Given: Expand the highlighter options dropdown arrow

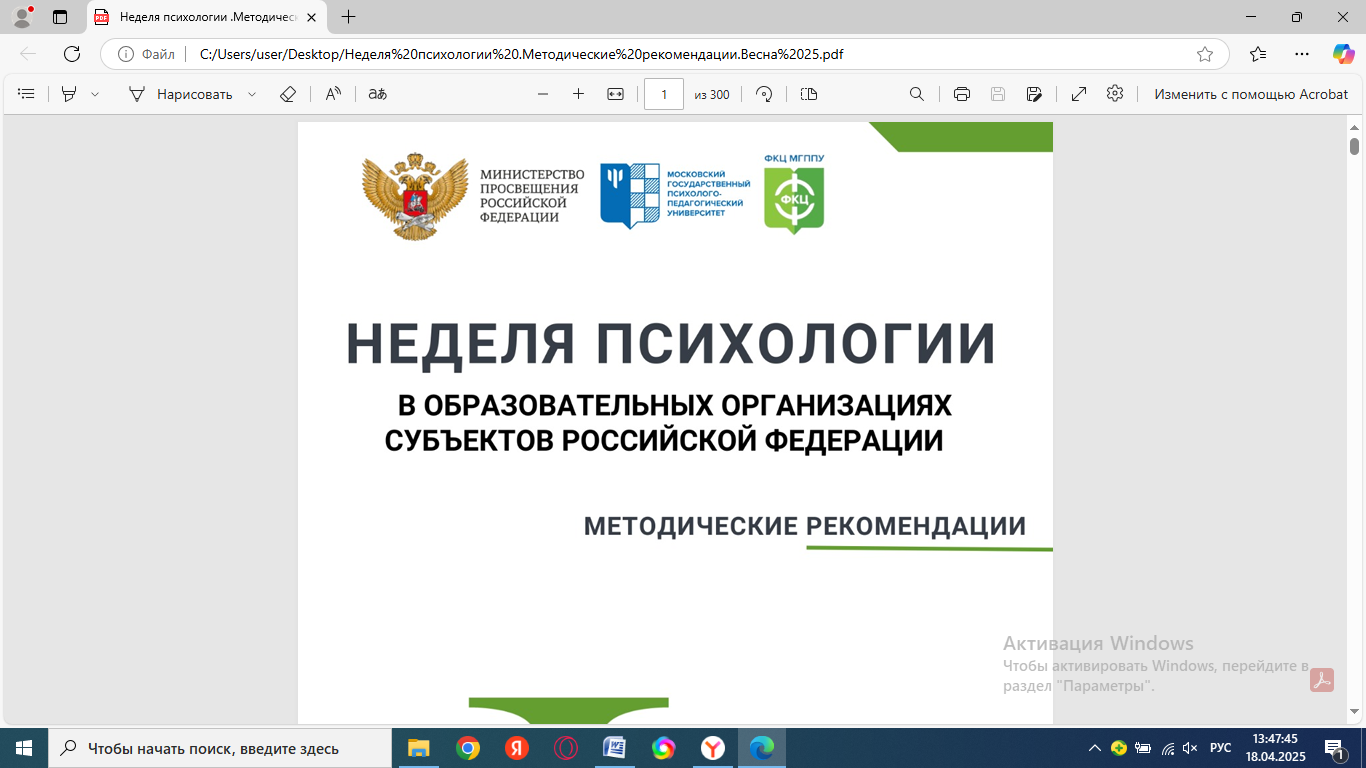Looking at the screenshot, I should [95, 94].
